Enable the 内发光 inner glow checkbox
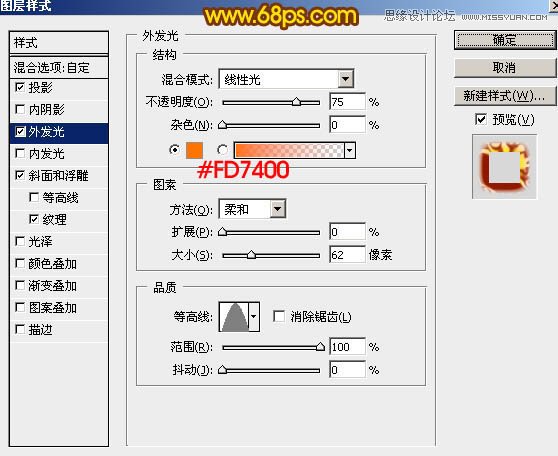 [20, 153]
